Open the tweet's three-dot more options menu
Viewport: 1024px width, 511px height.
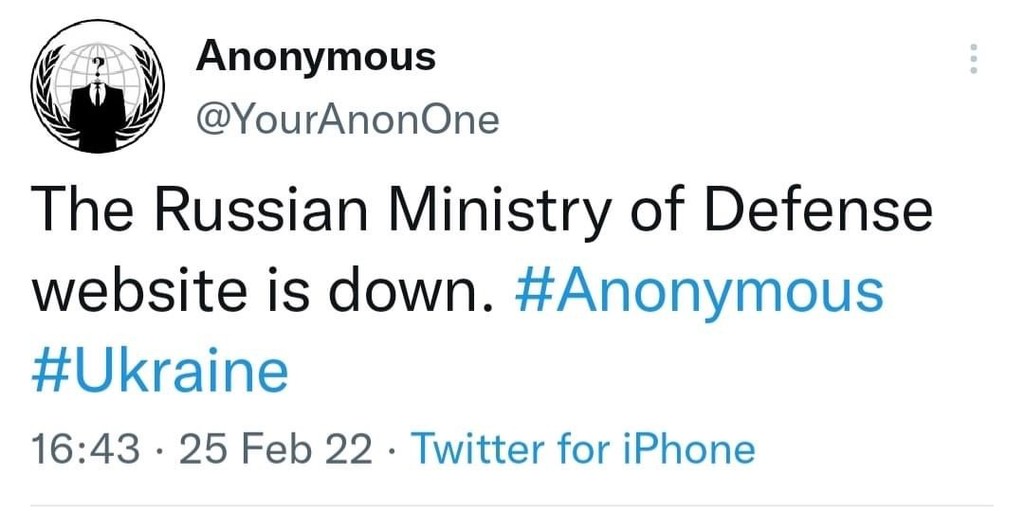973,59
